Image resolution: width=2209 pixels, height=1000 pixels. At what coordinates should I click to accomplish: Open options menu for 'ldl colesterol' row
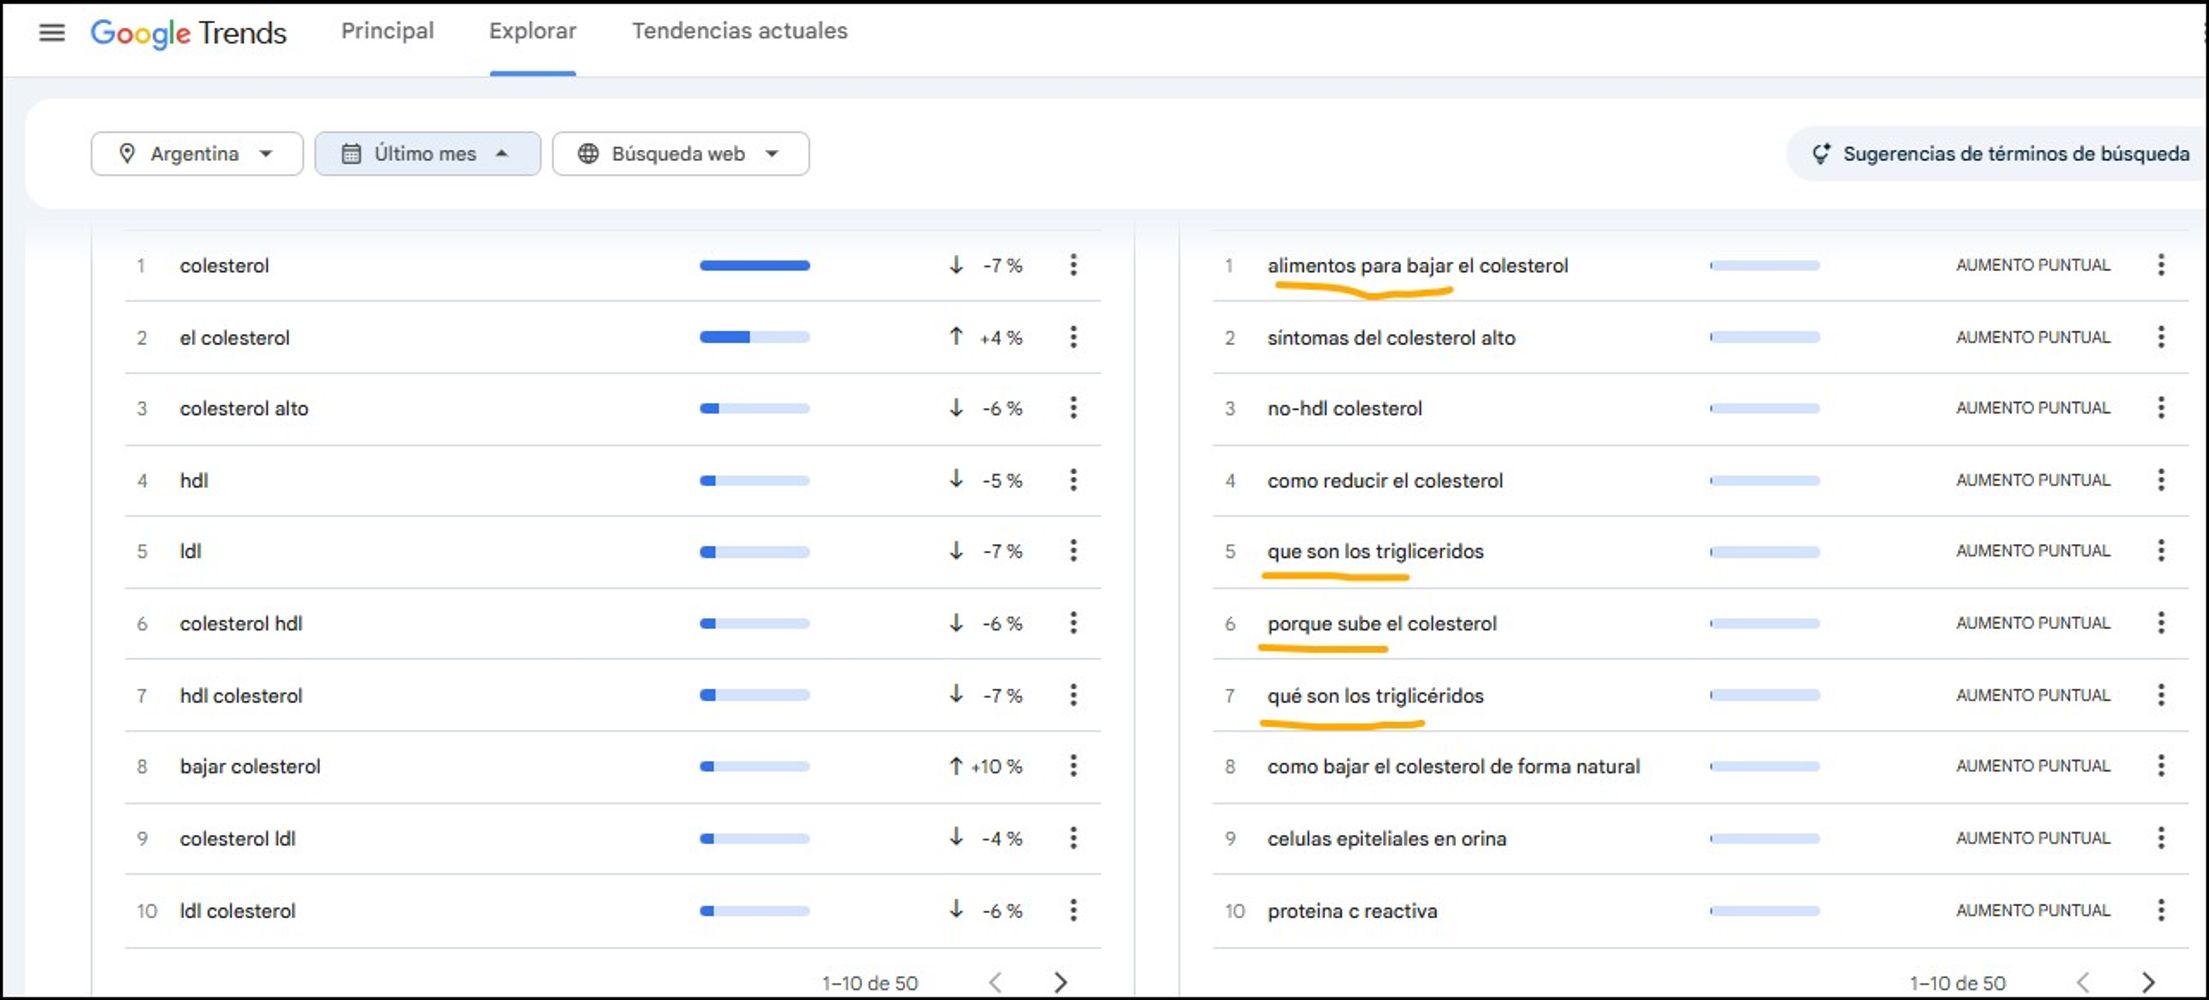click(x=1073, y=910)
